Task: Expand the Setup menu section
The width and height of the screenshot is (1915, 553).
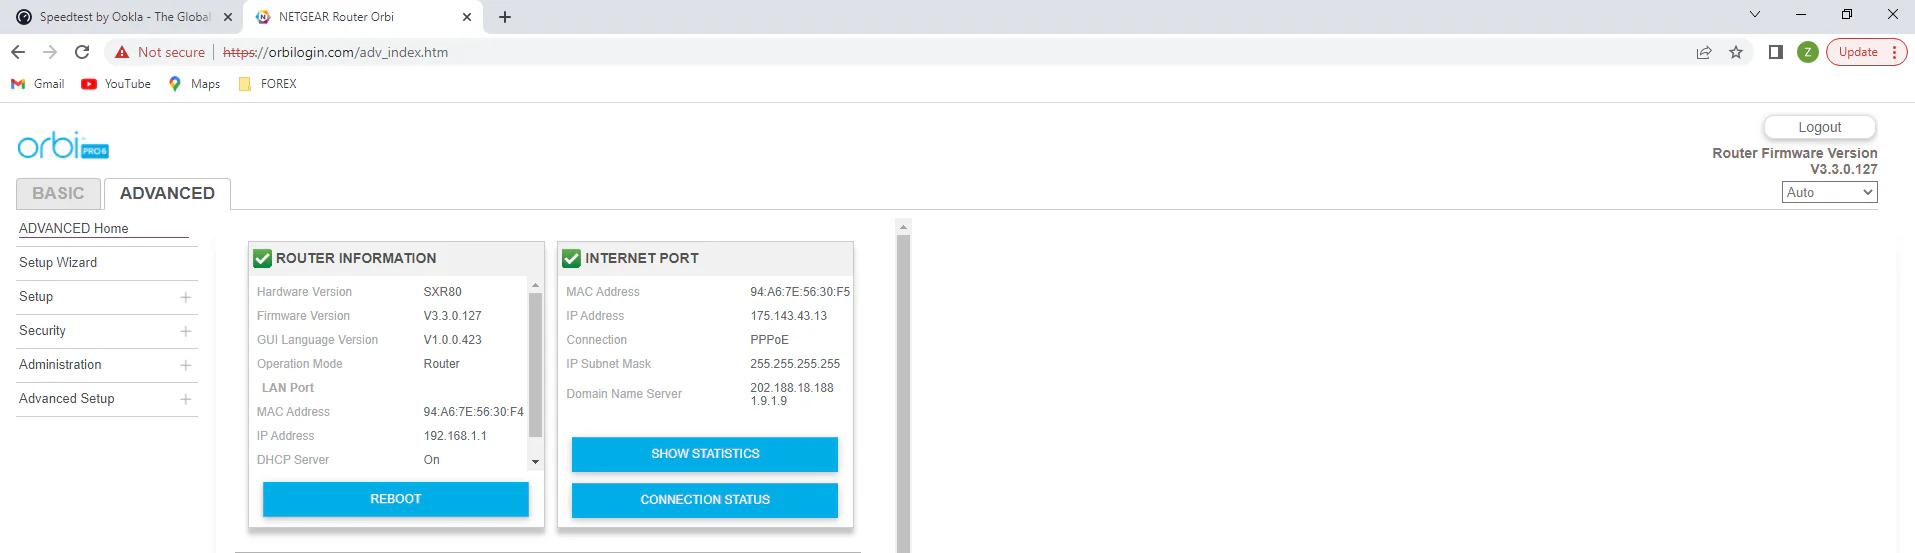Action: (185, 297)
